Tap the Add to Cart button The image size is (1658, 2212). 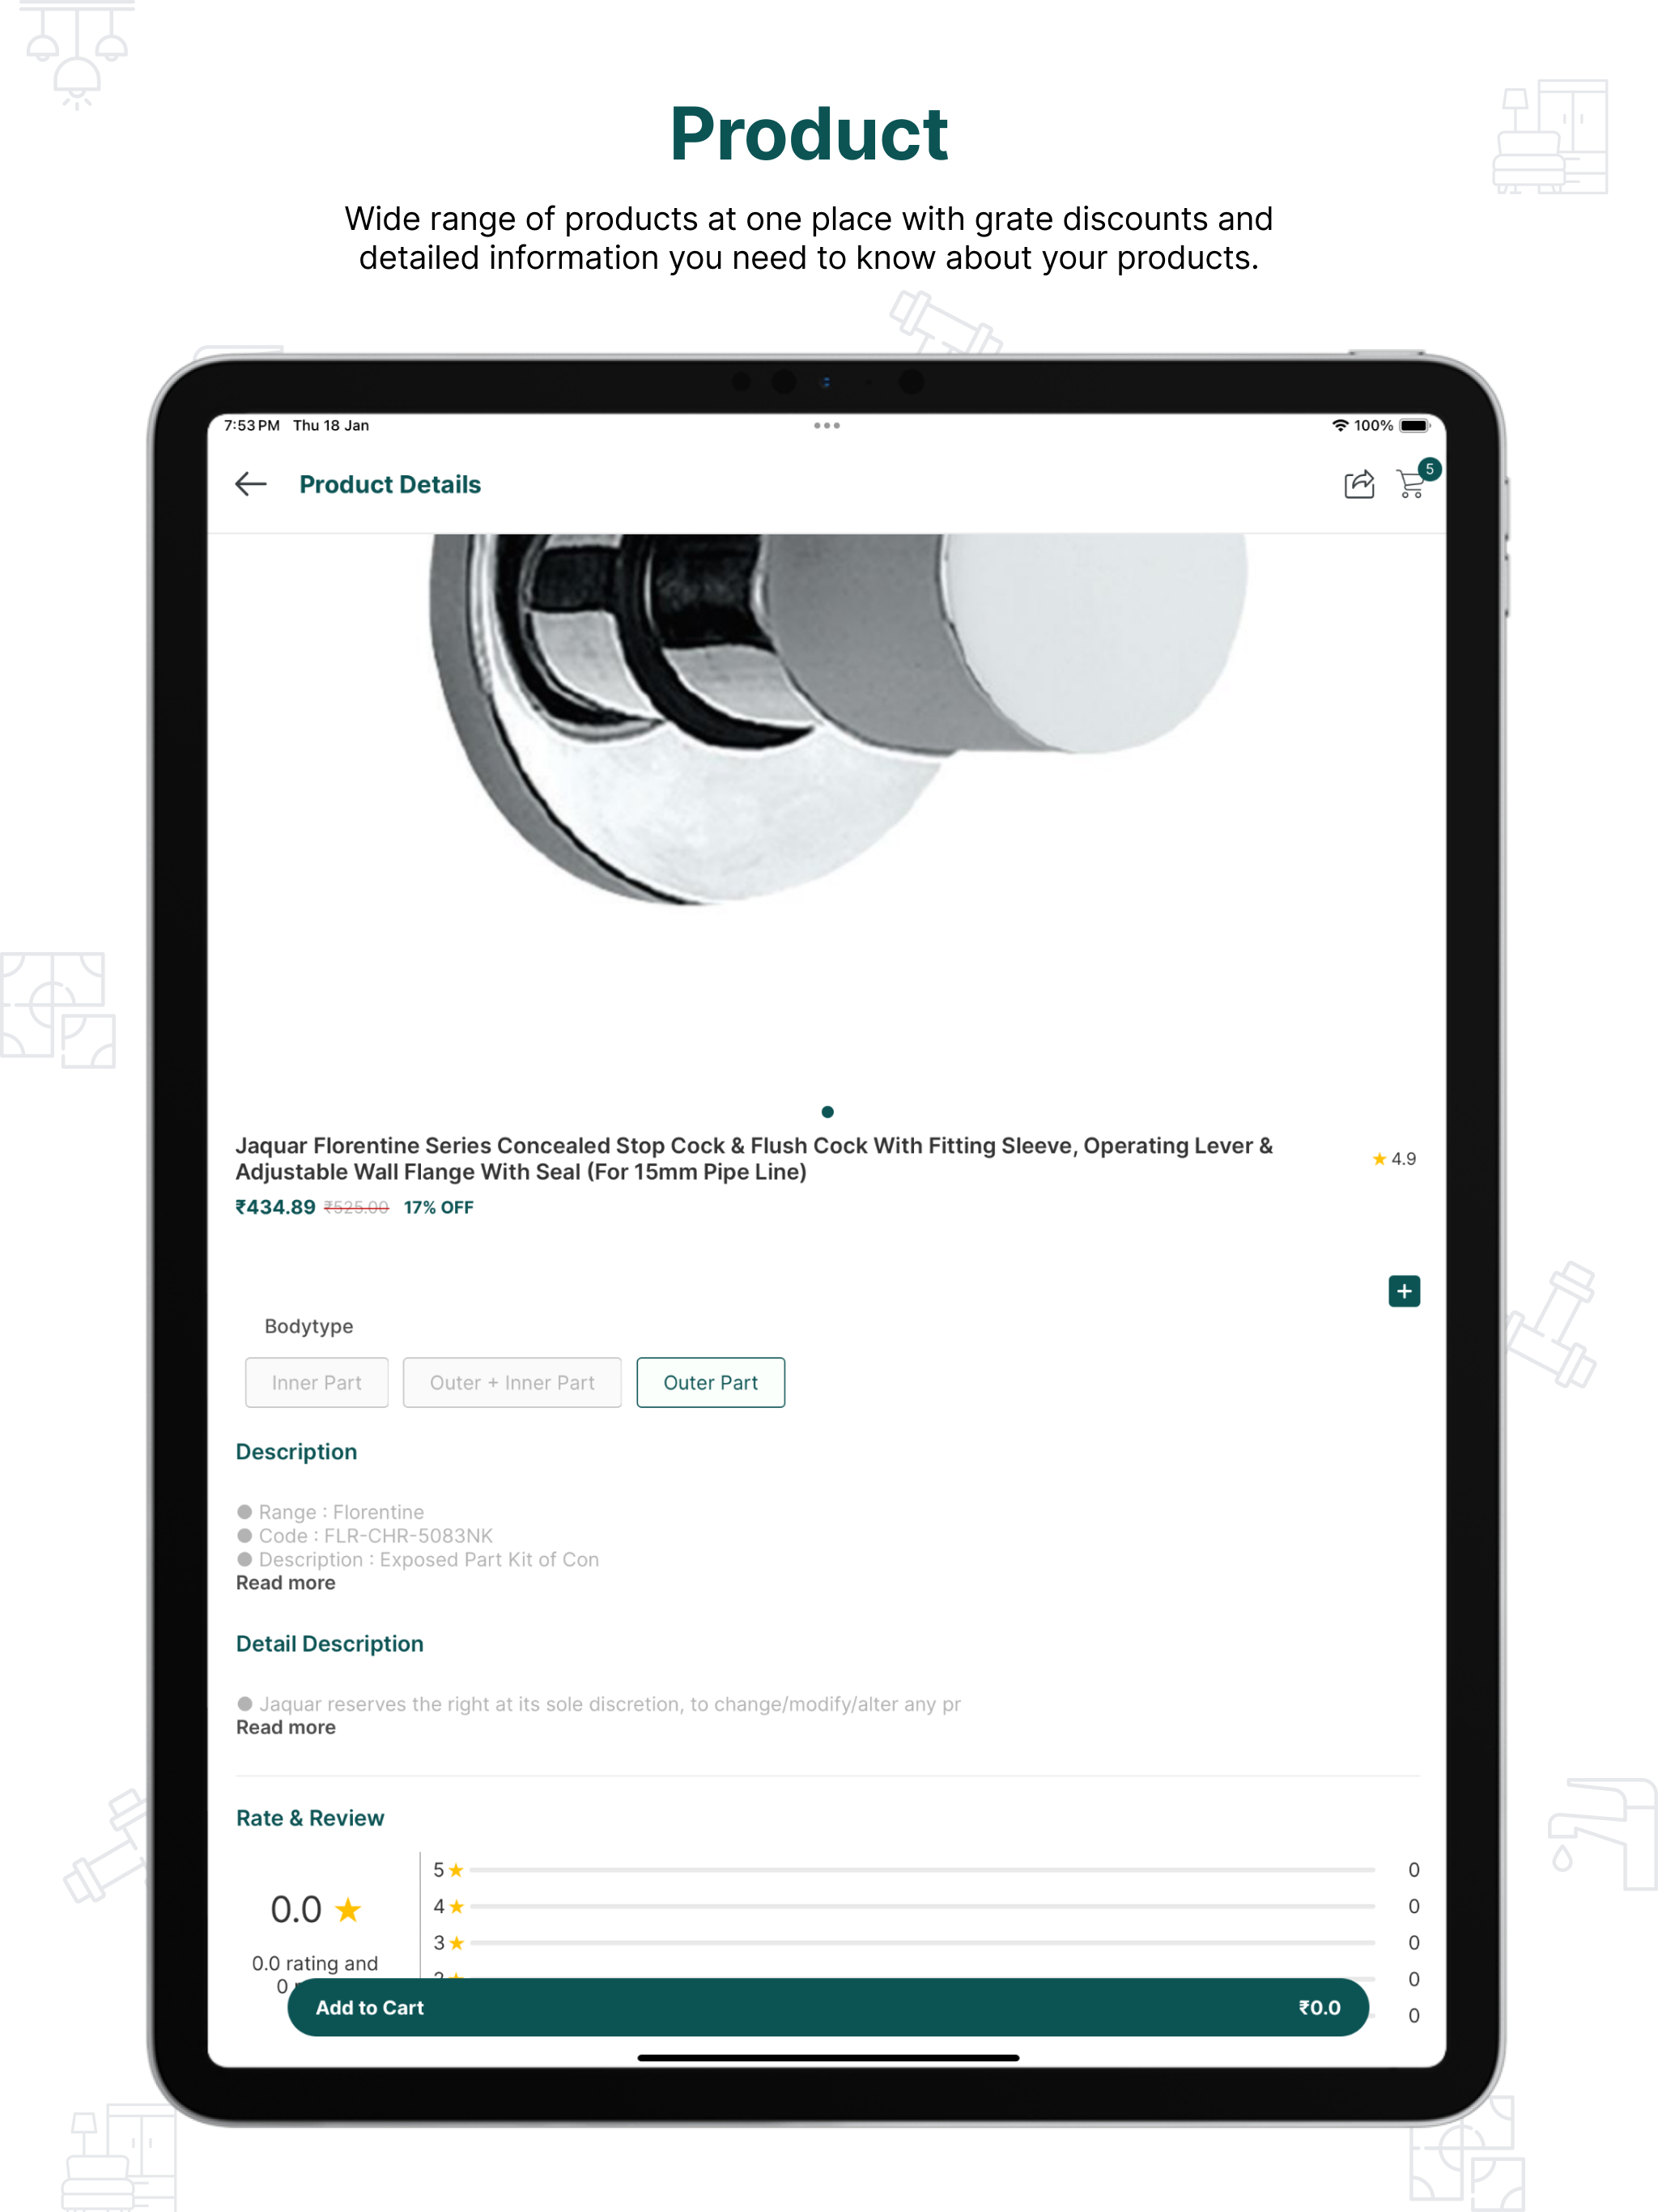(x=828, y=2008)
